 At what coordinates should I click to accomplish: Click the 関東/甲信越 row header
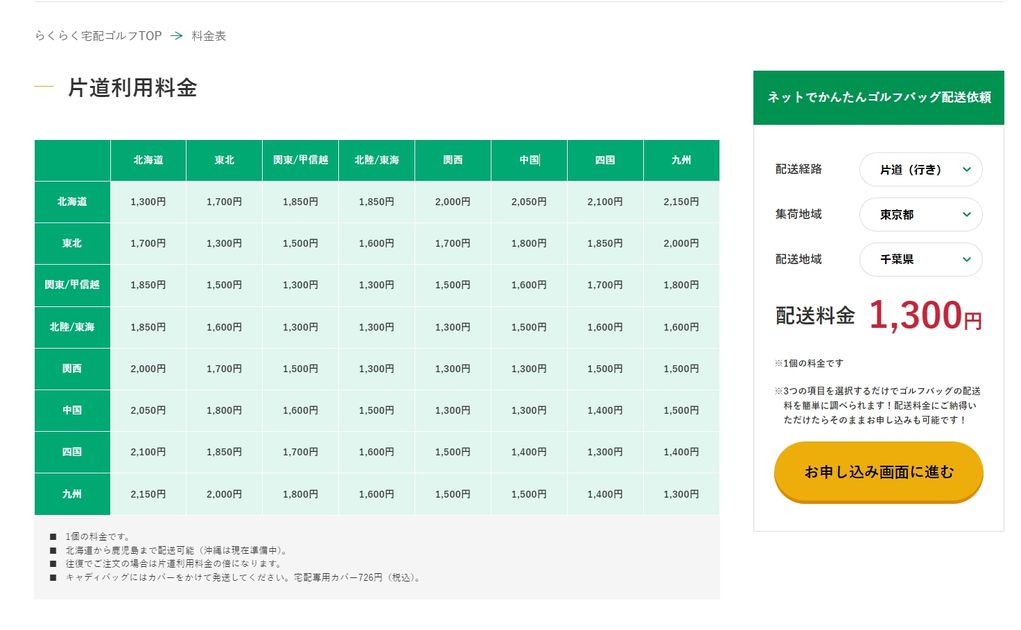72,285
